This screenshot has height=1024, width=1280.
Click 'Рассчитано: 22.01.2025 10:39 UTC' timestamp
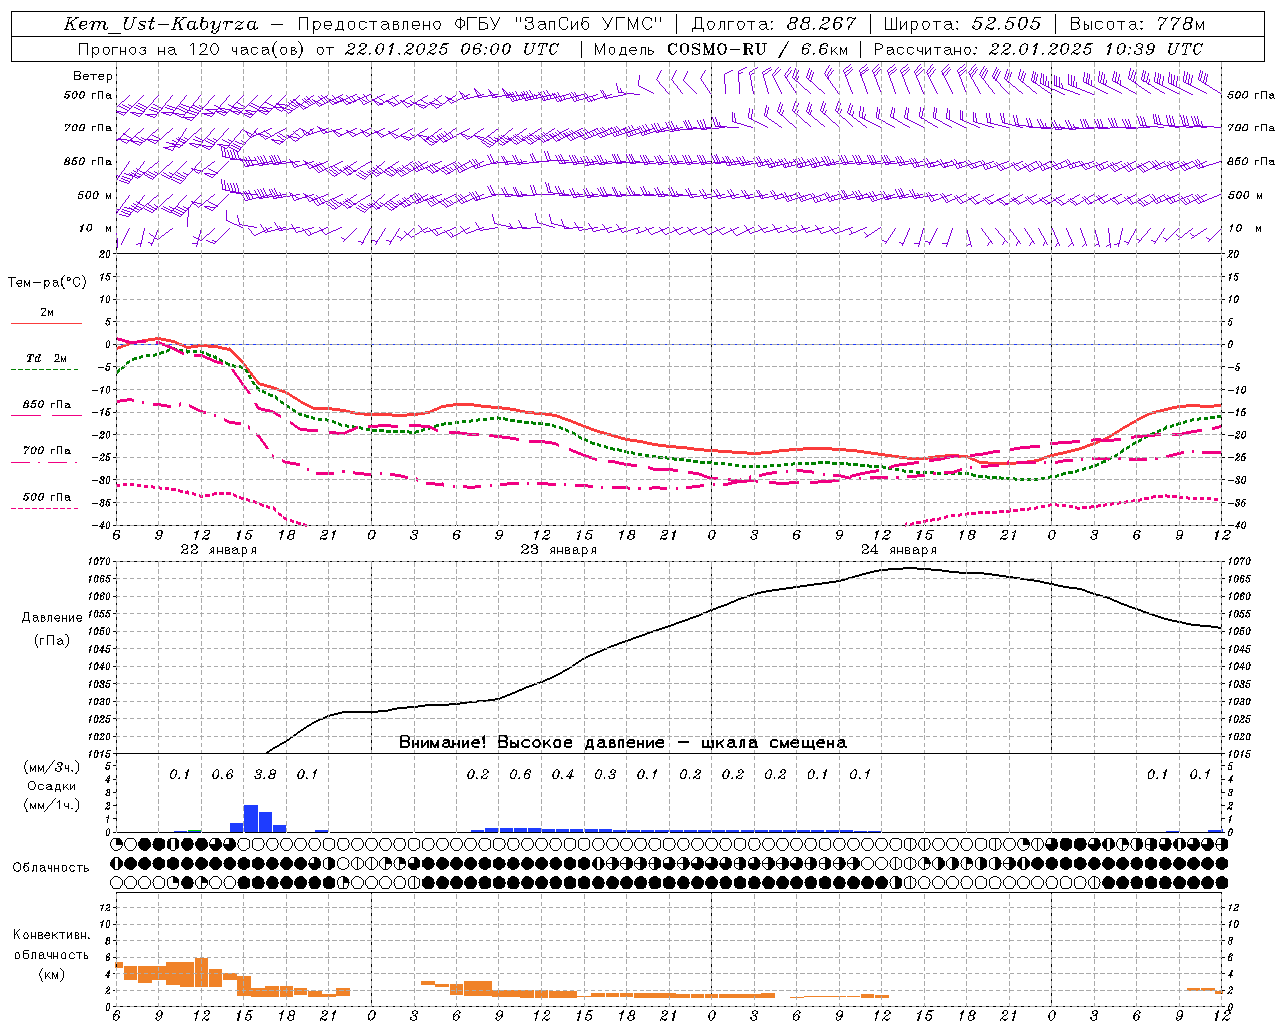pyautogui.click(x=1038, y=49)
